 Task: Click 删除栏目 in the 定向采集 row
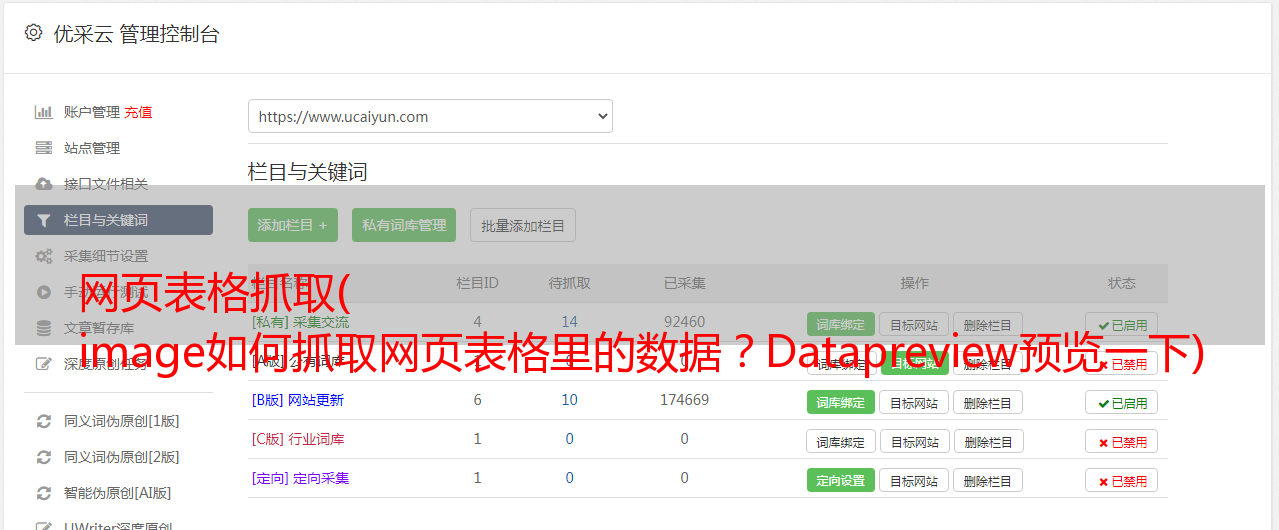point(988,480)
